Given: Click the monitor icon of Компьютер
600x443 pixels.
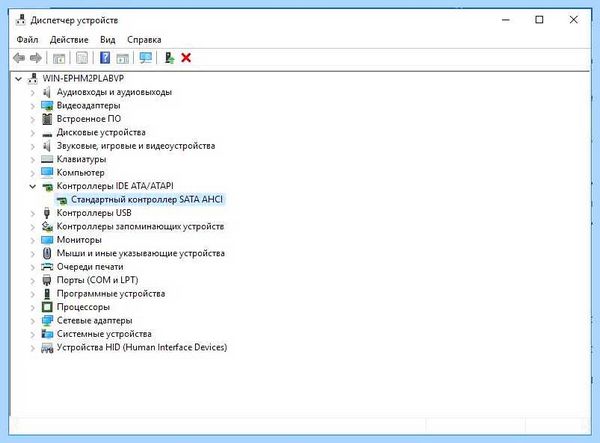Looking at the screenshot, I should 47,173.
